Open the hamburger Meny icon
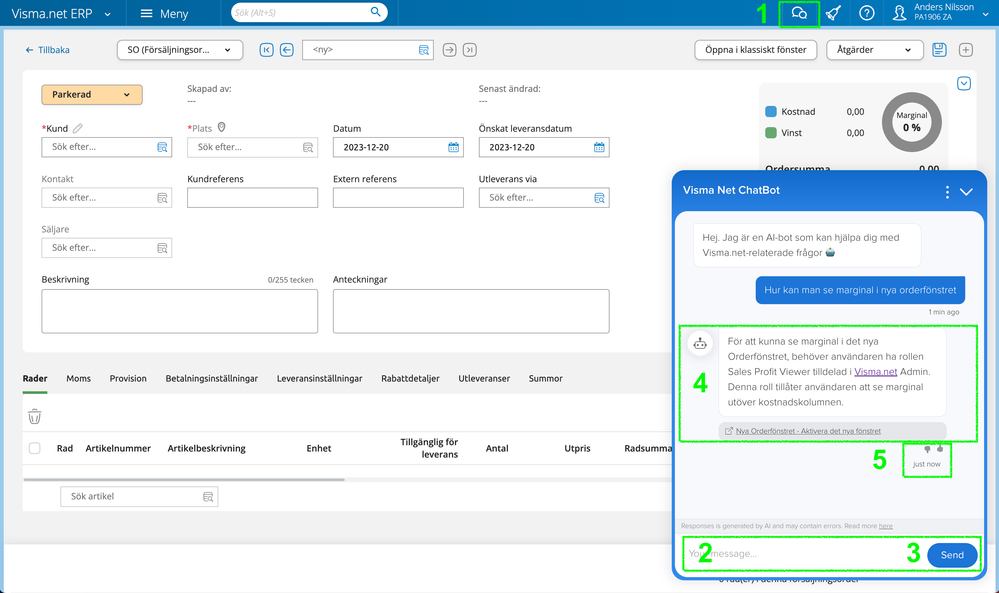 pos(147,13)
